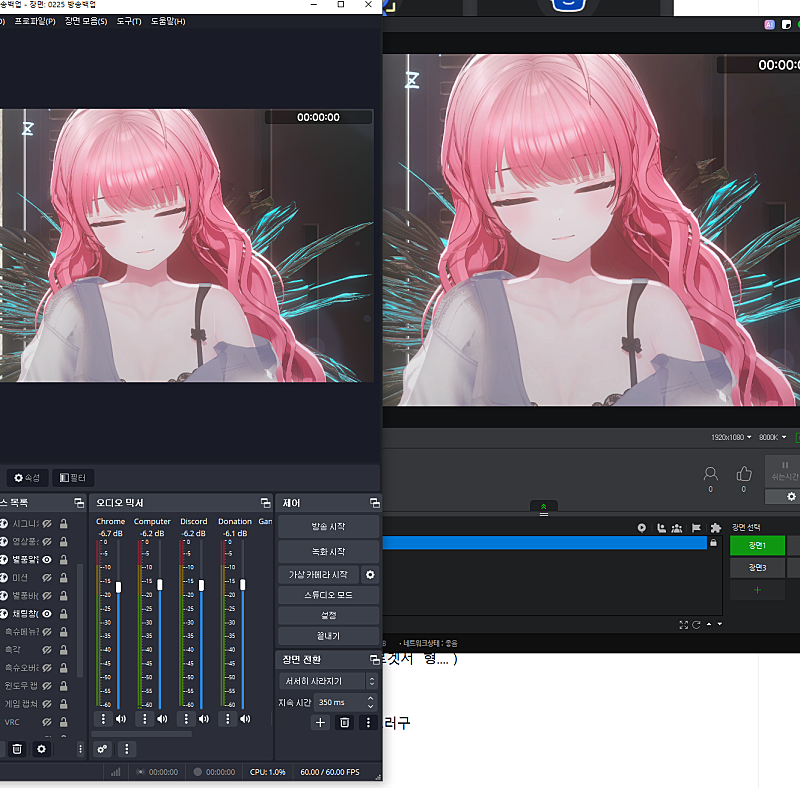This screenshot has width=800, height=788.
Task: Pop out the sources list dock
Action: [79, 503]
